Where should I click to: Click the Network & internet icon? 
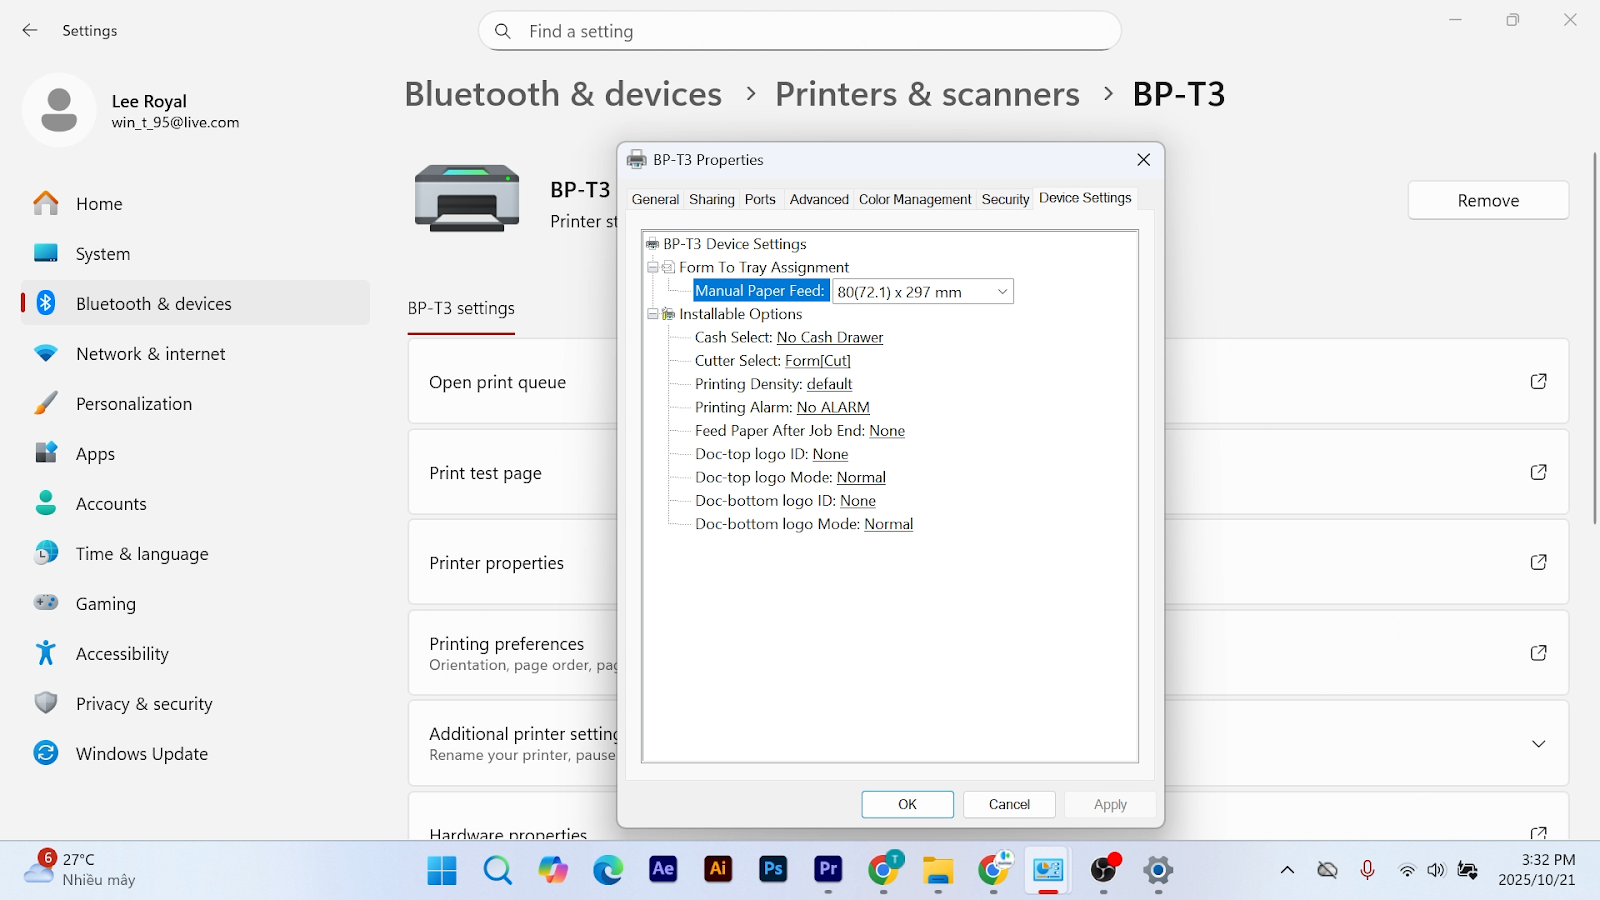pos(46,354)
